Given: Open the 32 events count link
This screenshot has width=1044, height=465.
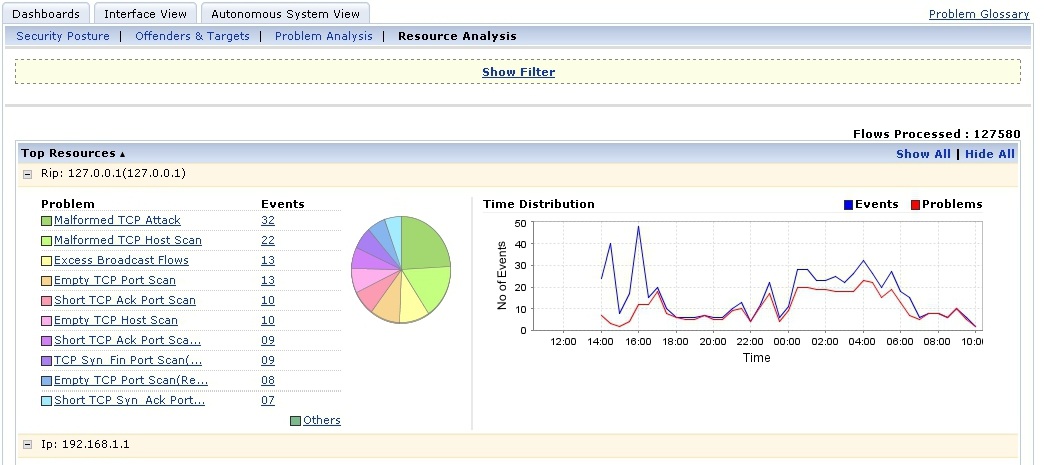Looking at the screenshot, I should coord(268,221).
